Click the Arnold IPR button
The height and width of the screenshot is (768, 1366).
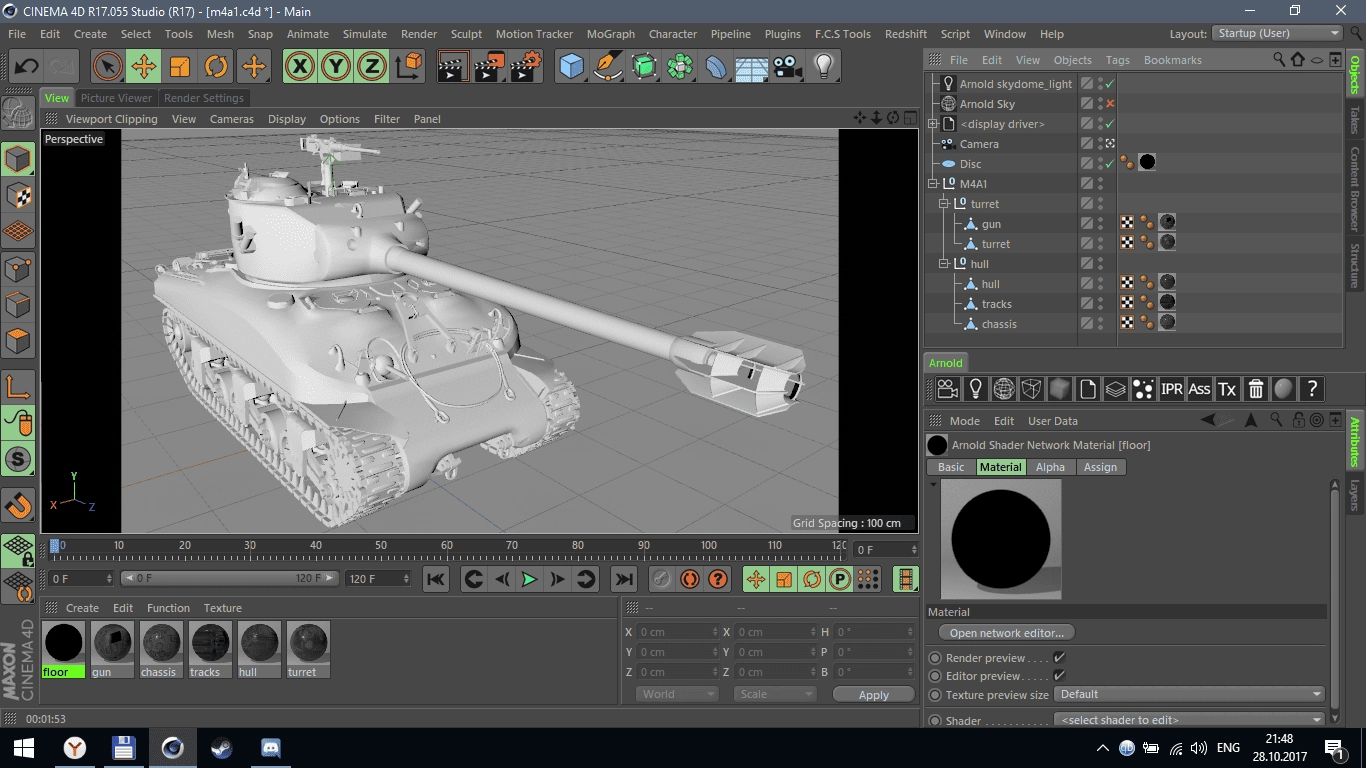[x=1171, y=389]
